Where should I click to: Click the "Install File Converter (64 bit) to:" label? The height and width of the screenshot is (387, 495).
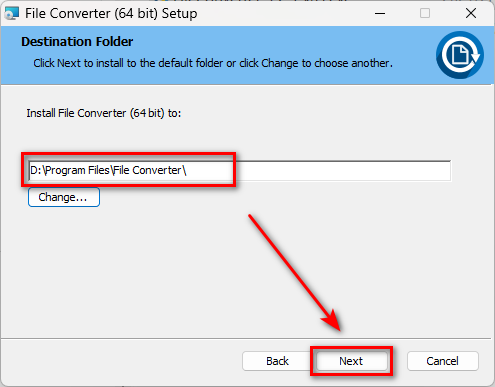click(104, 113)
